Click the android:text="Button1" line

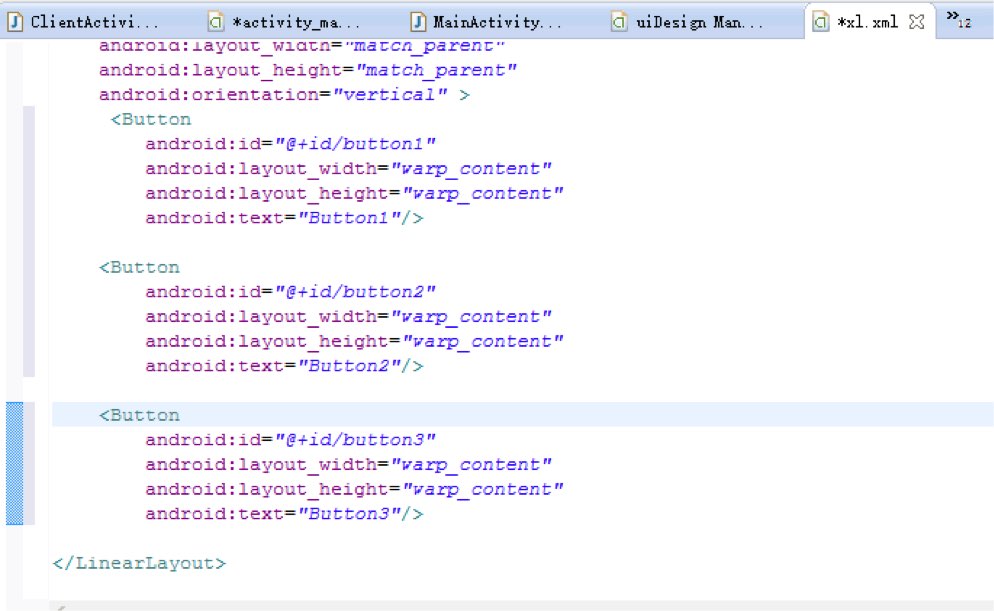(x=284, y=219)
